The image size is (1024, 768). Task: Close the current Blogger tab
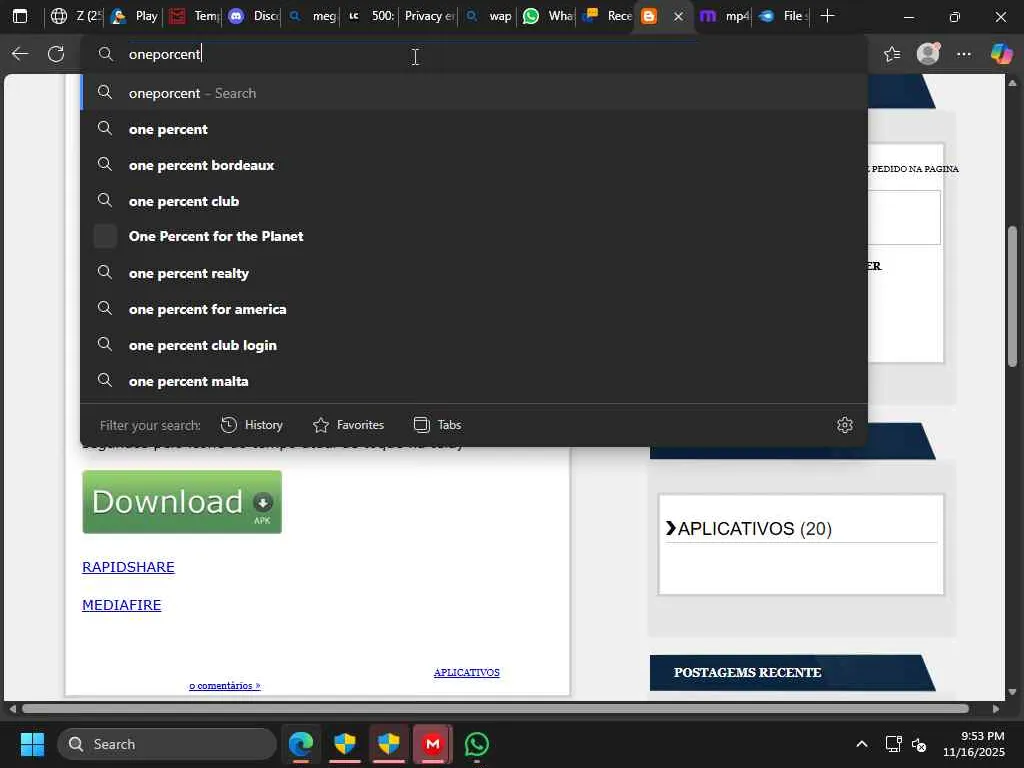coord(679,16)
